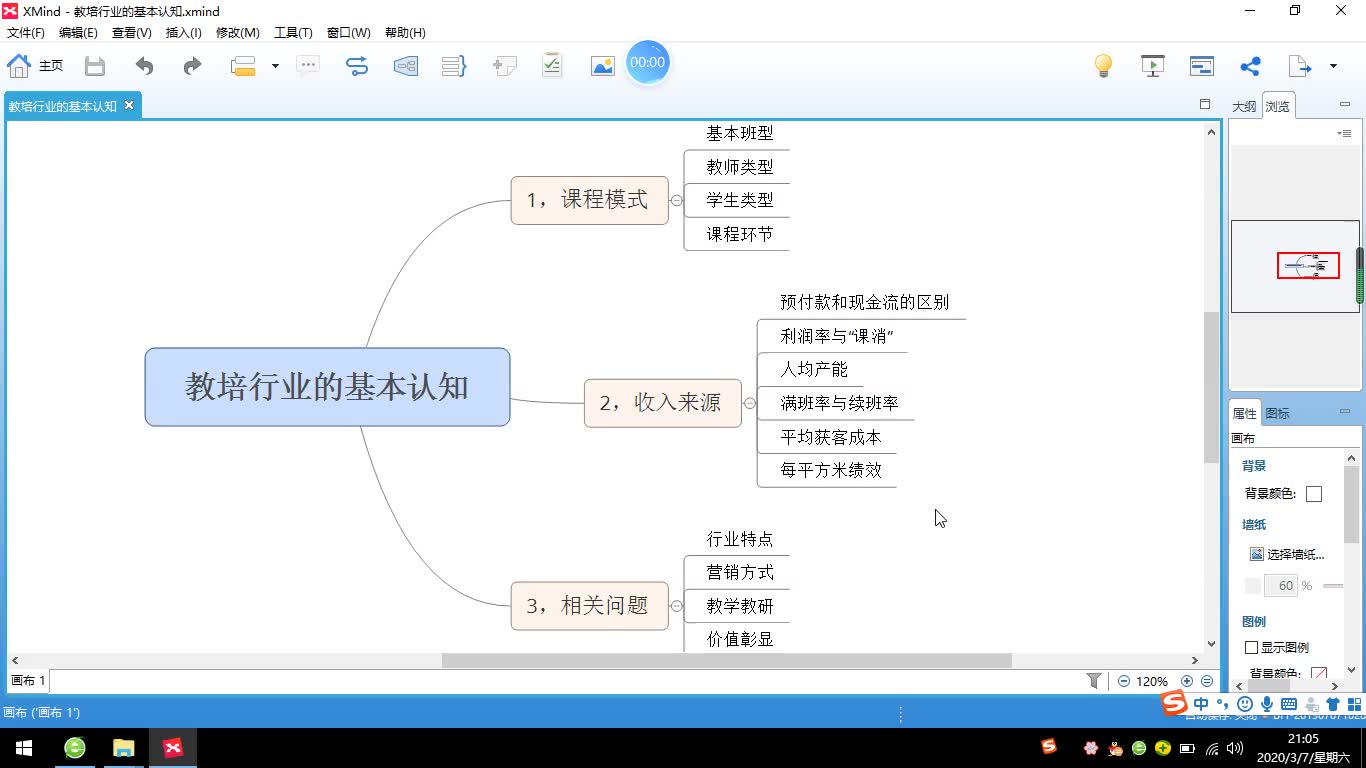Adjust the wallpaper opacity slider

coord(1333,585)
